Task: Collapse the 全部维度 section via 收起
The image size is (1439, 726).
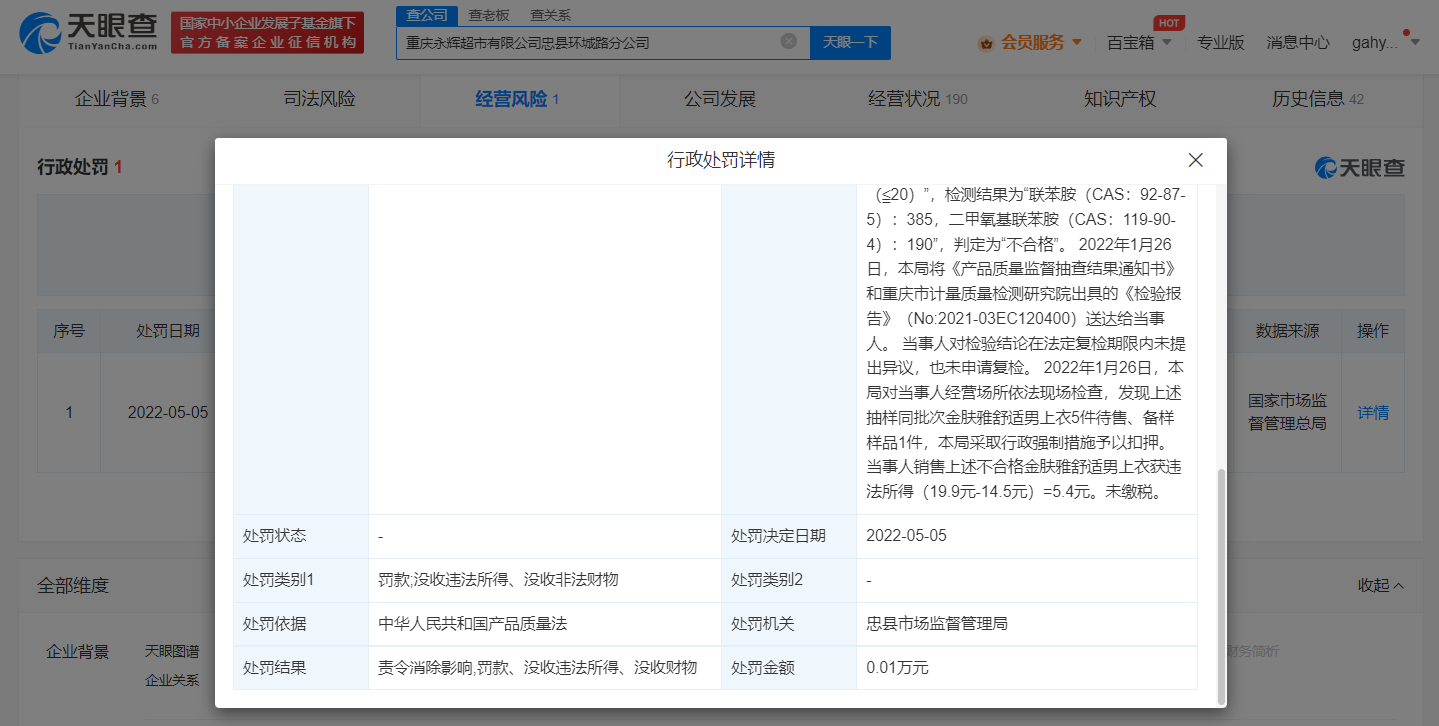Action: [x=1381, y=585]
